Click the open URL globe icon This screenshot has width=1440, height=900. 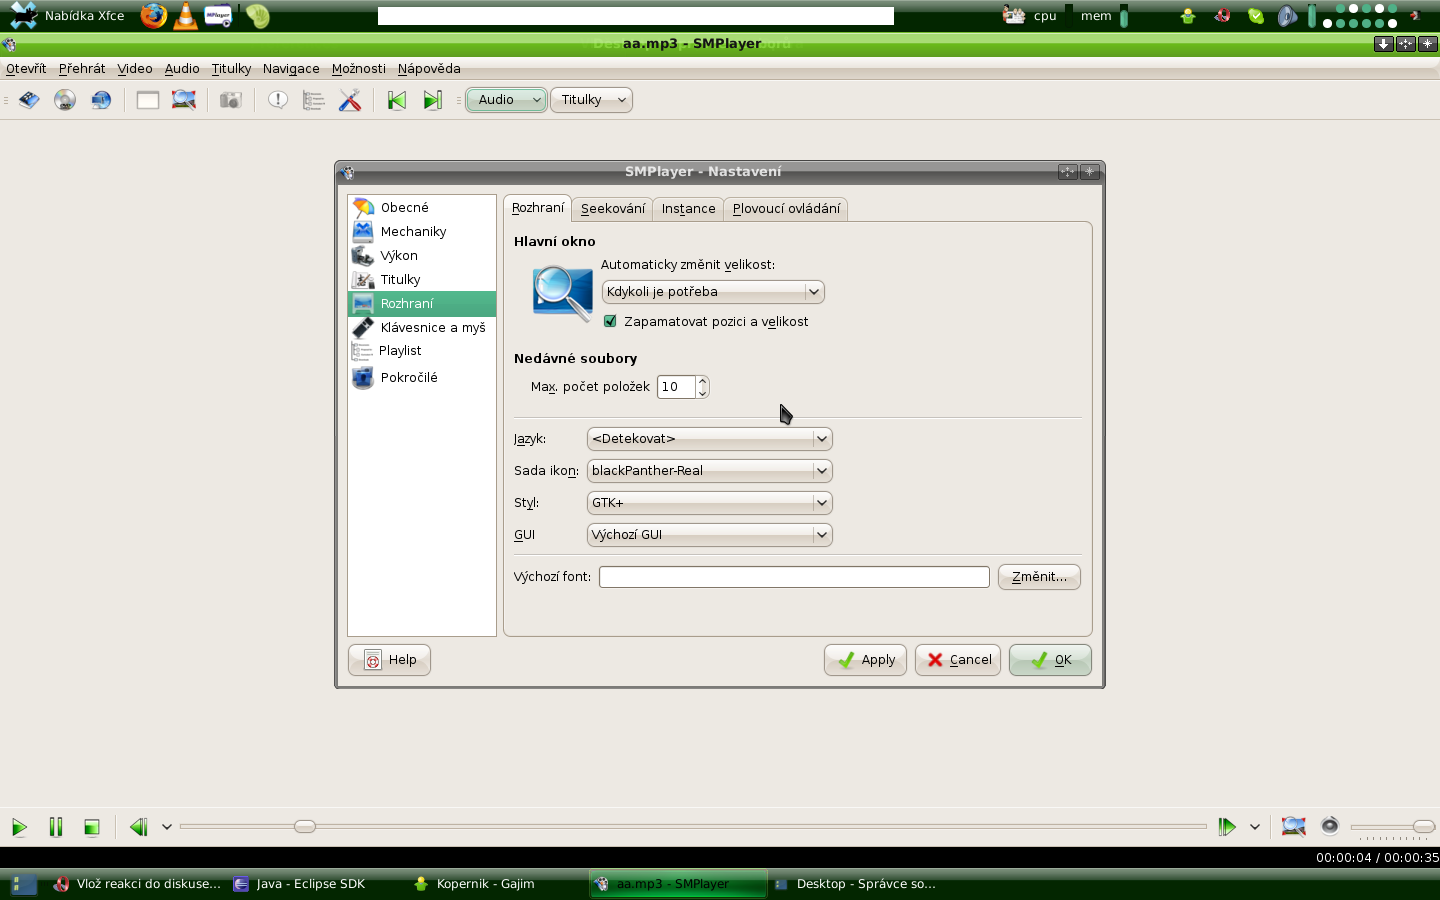point(101,100)
